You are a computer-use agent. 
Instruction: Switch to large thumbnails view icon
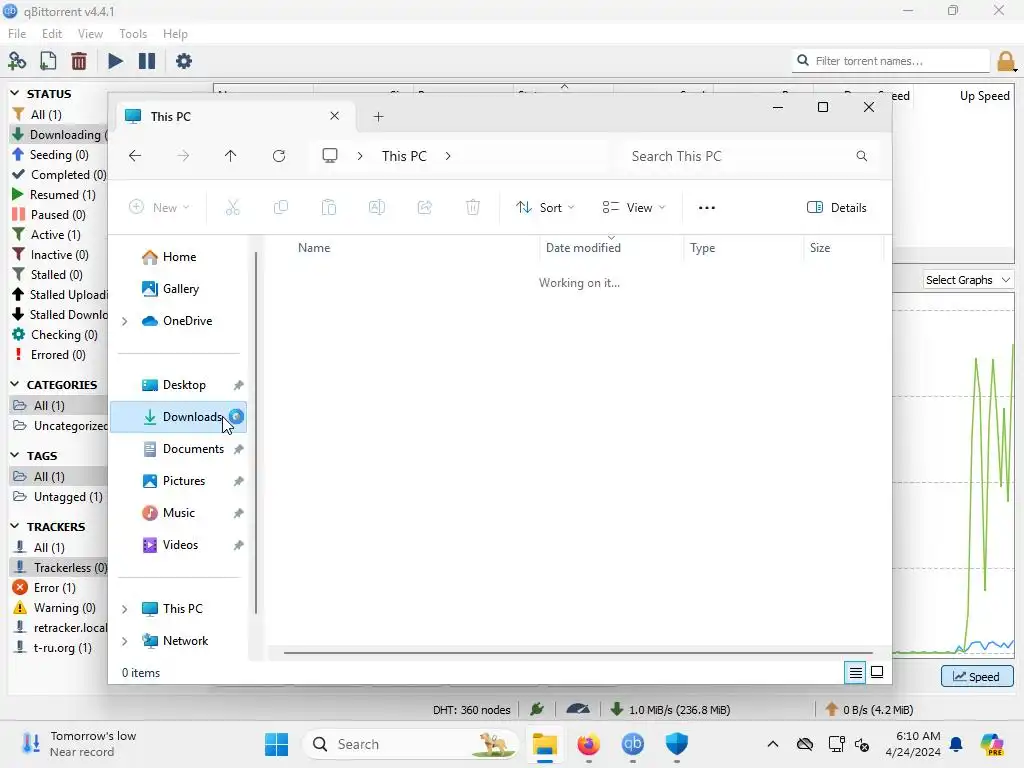(877, 673)
